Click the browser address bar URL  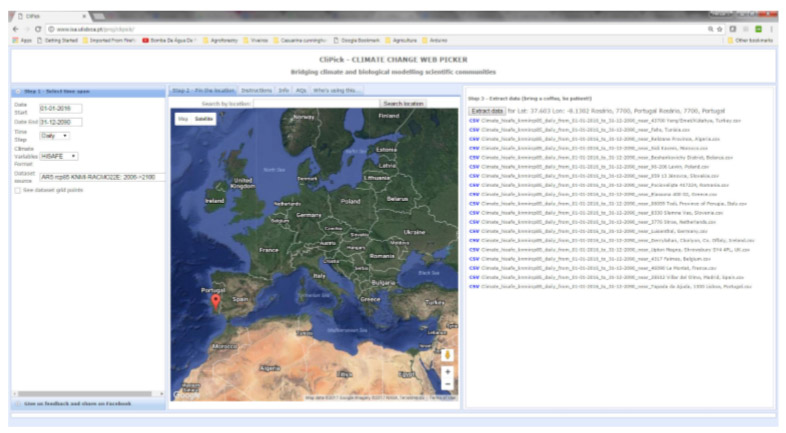click(x=95, y=29)
